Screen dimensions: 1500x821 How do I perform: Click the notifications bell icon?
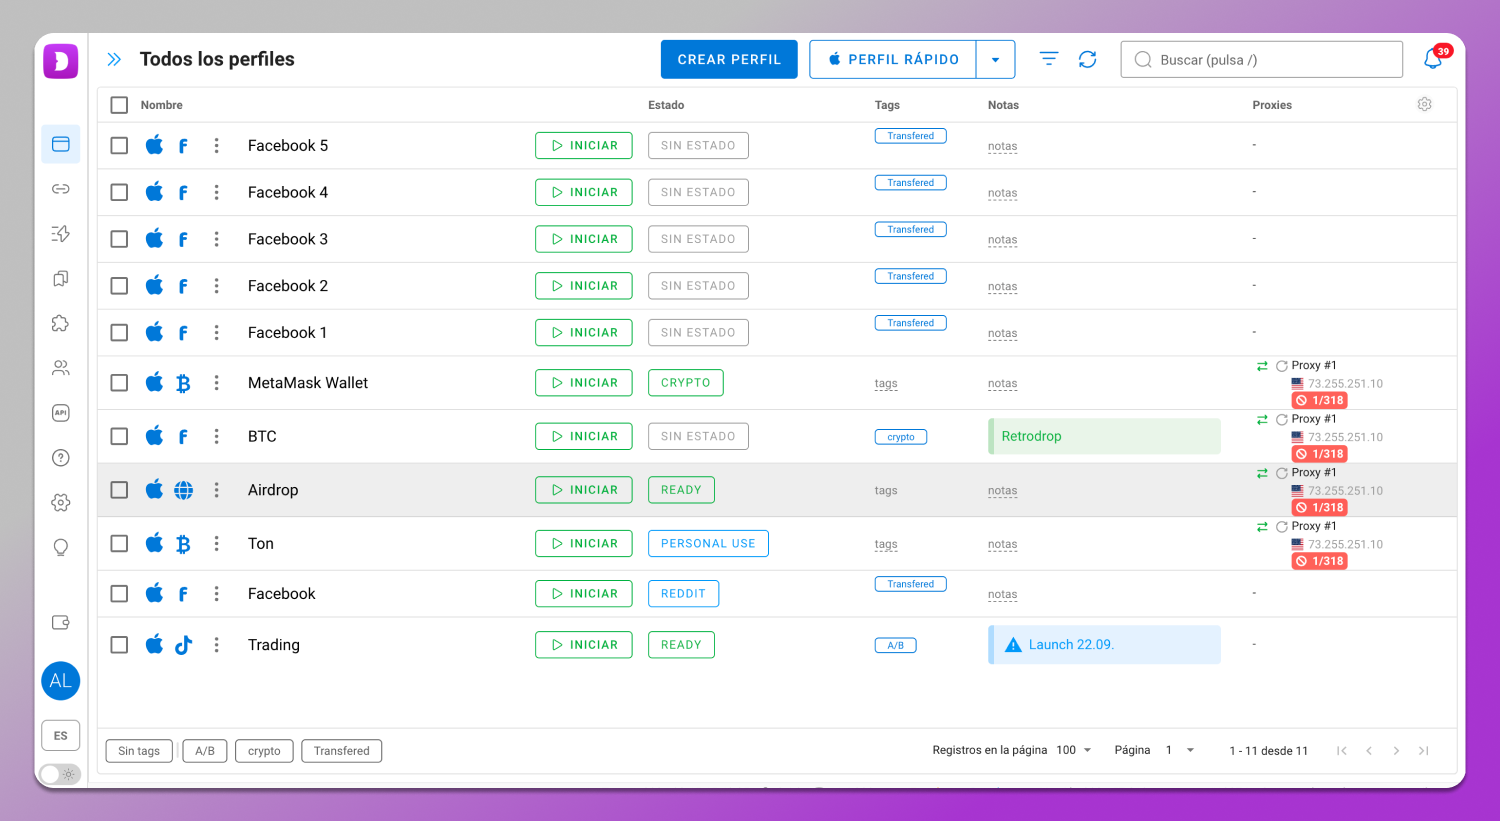pos(1432,60)
